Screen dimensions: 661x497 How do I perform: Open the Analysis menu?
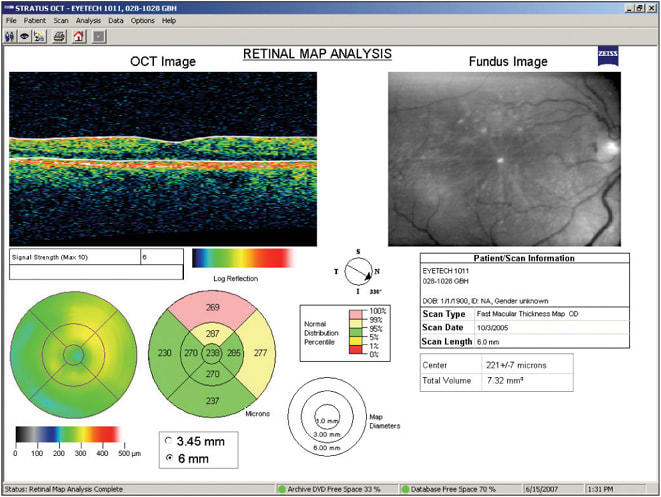(88, 20)
